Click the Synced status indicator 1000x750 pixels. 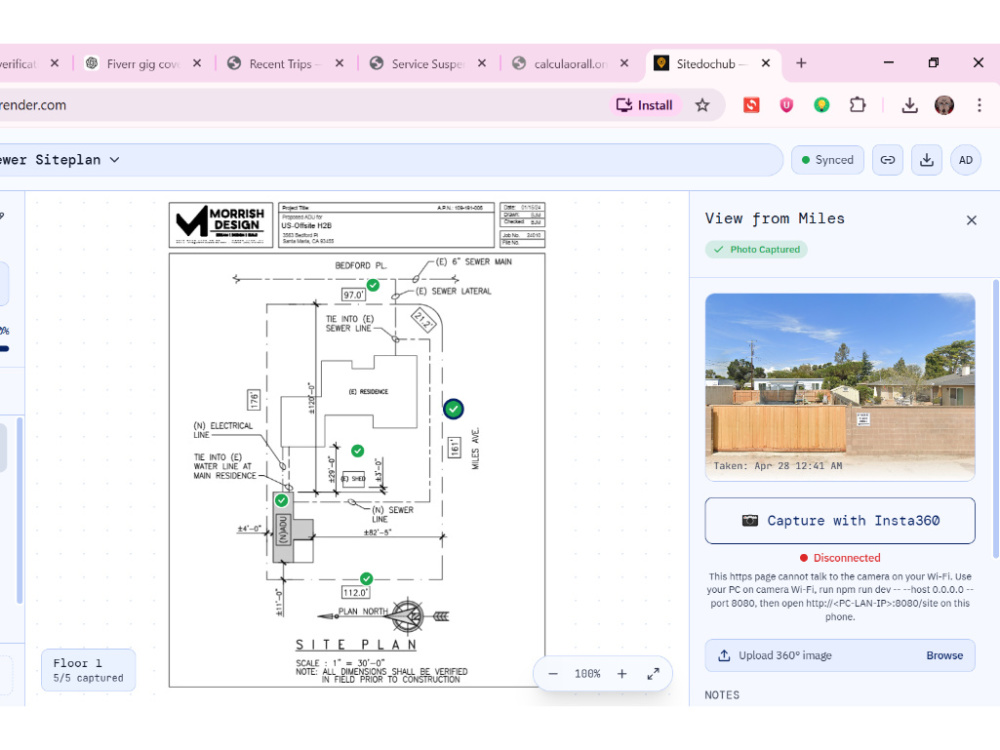click(x=827, y=160)
